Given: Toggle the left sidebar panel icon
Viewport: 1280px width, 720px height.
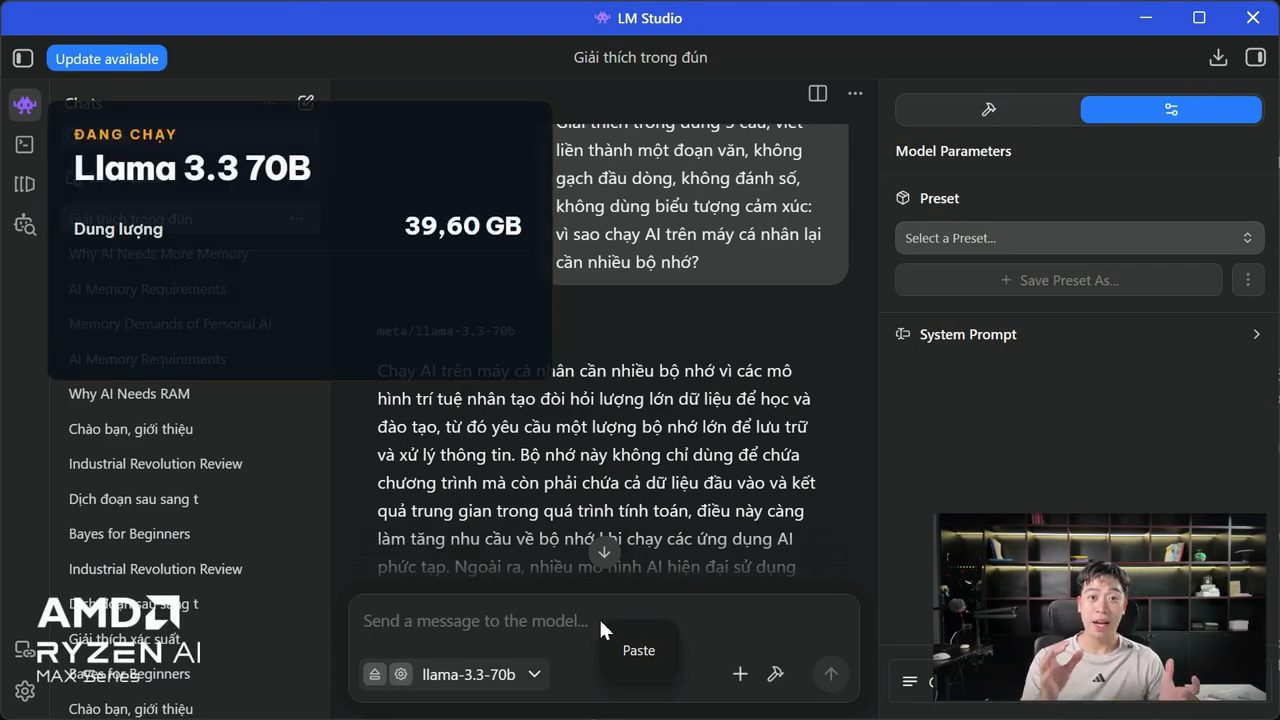Looking at the screenshot, I should tap(23, 58).
